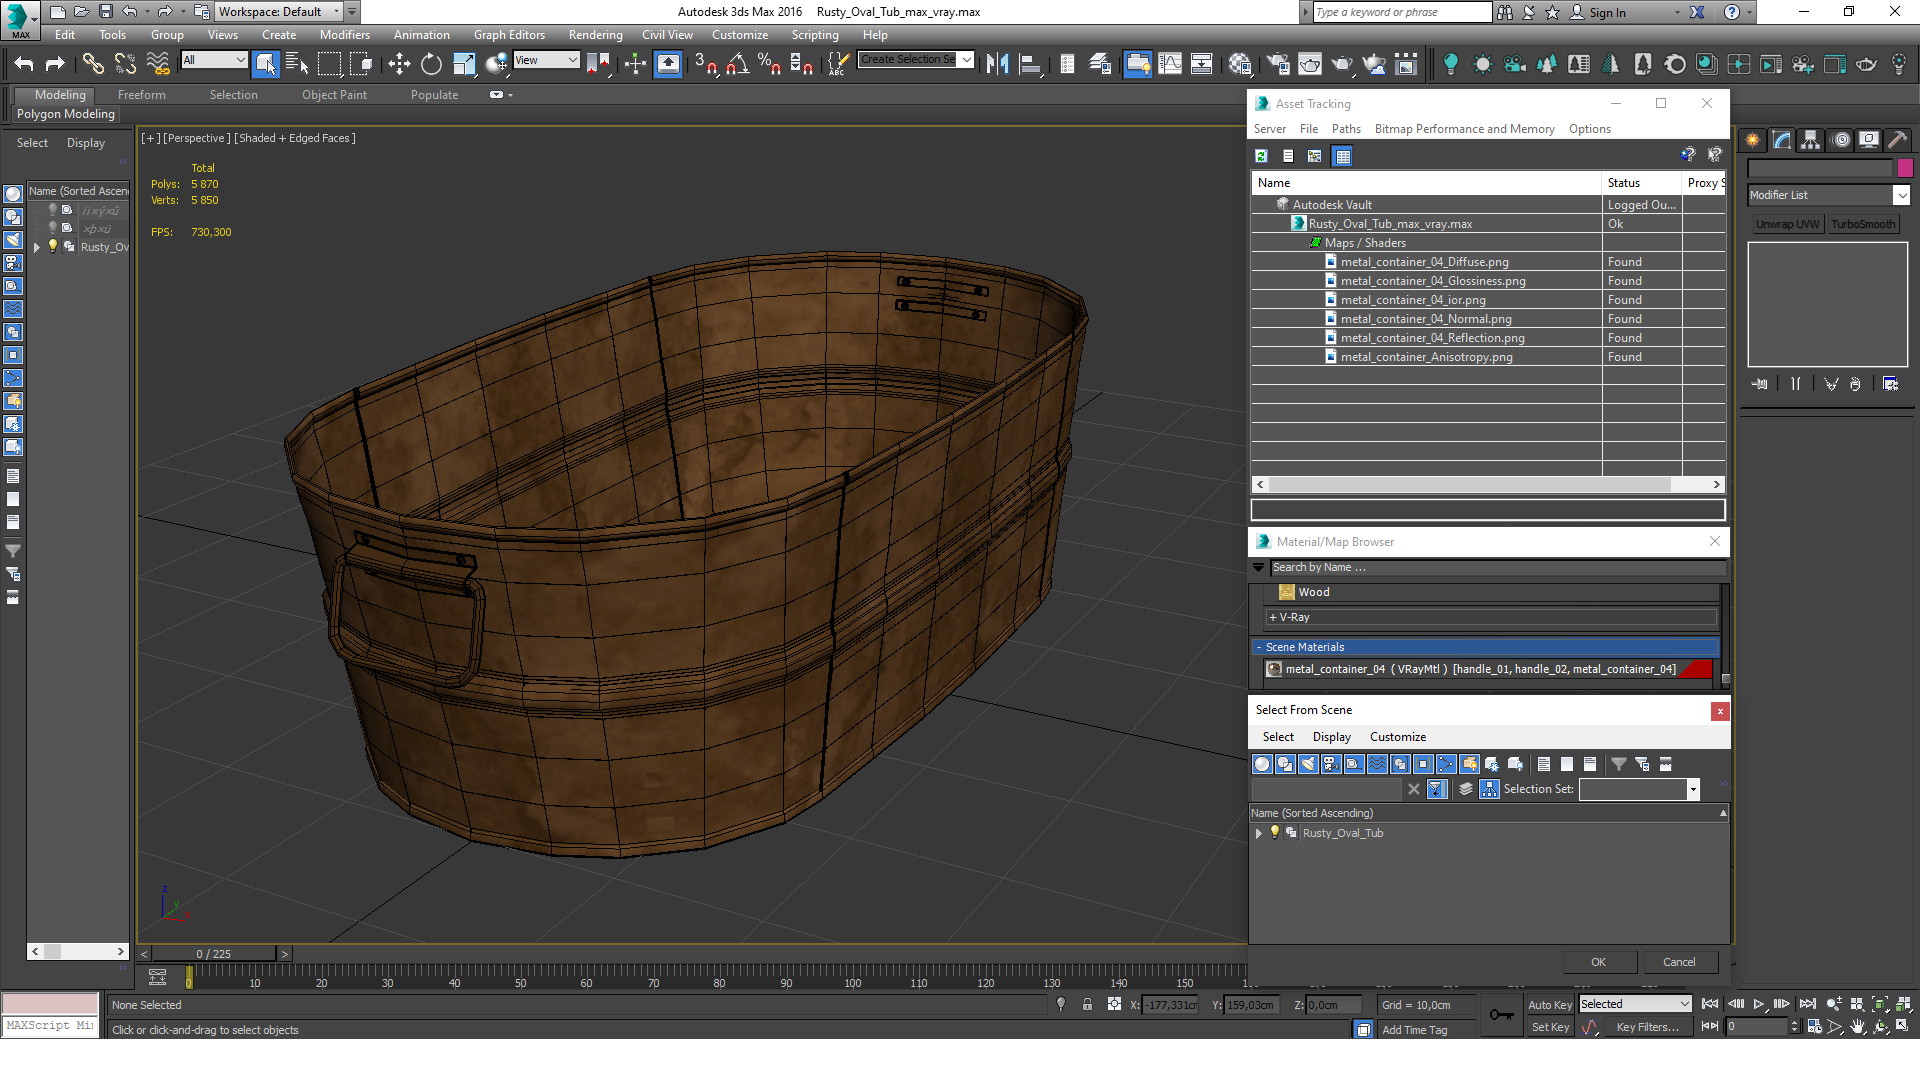Open the View reference coordinate dropdown
This screenshot has height=1080, width=1920.
click(x=546, y=60)
